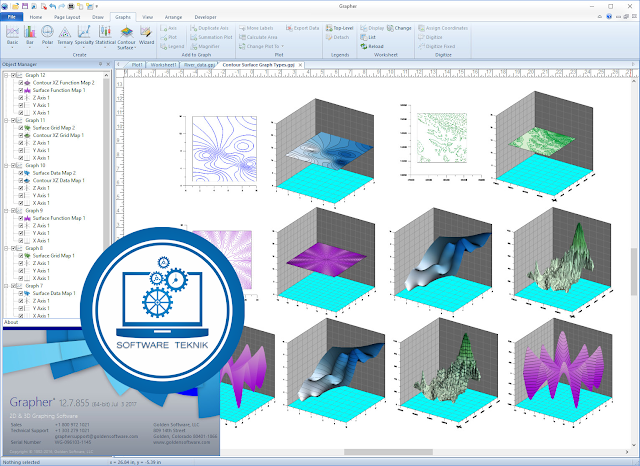Pin the Object Manager panel

click(x=100, y=64)
